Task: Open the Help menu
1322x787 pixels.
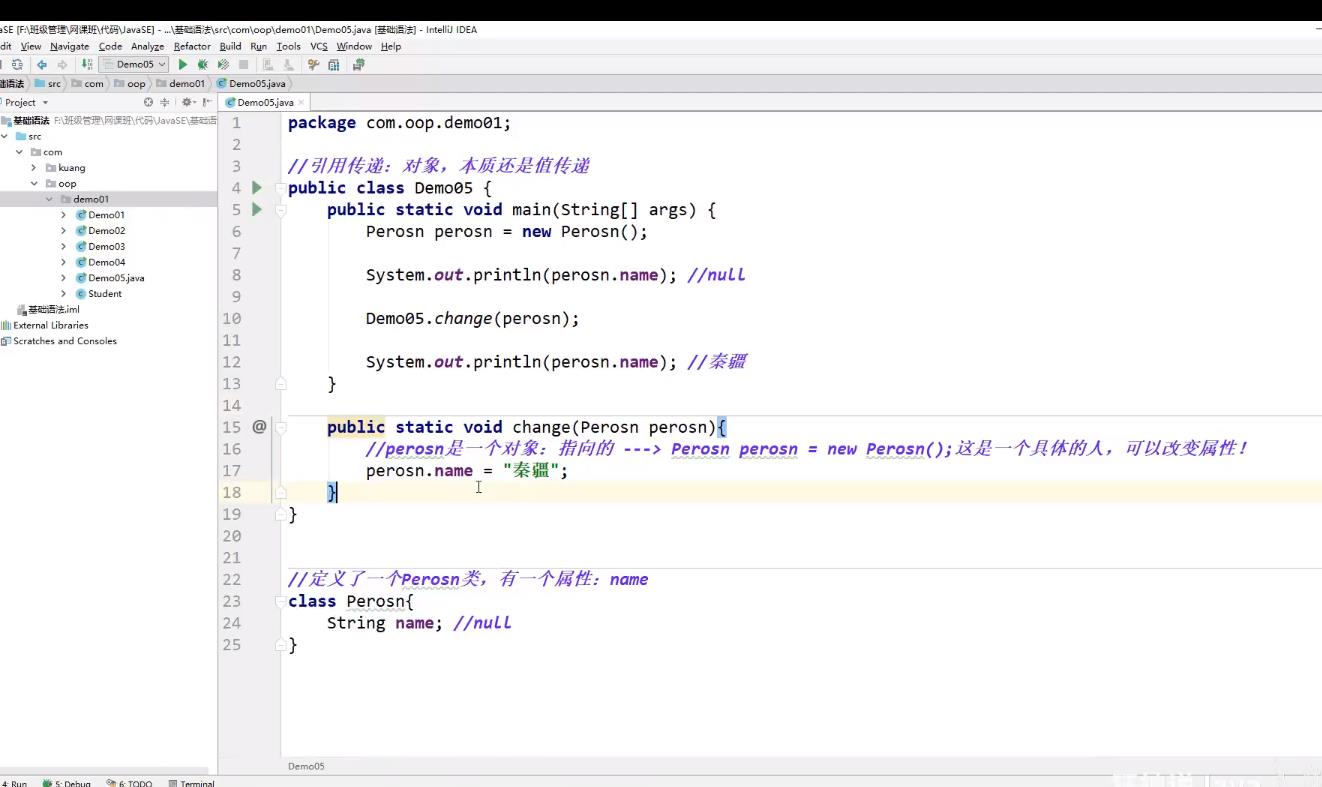Action: [391, 46]
